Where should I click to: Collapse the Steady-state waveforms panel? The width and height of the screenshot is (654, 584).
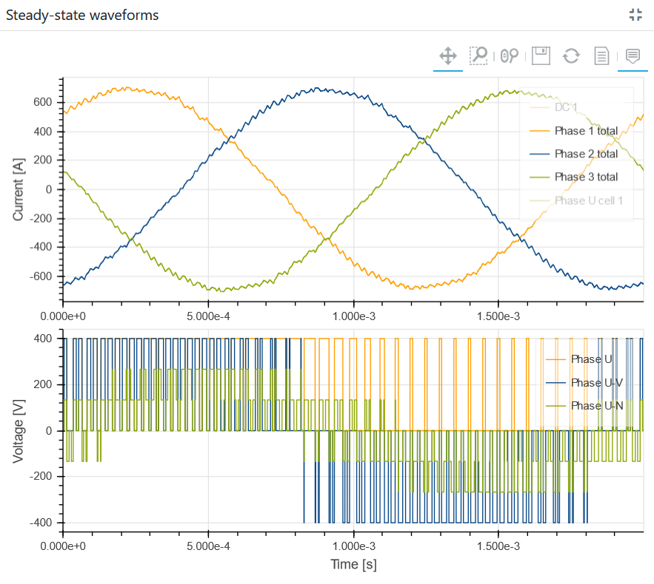635,15
